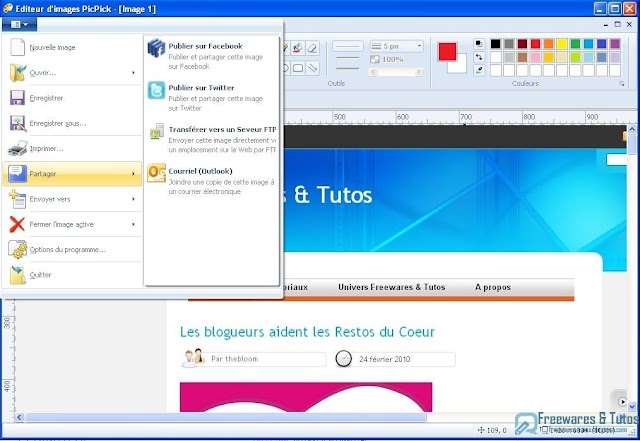This screenshot has height=441, width=640.
Task: Click the Quitter icon
Action: [17, 275]
